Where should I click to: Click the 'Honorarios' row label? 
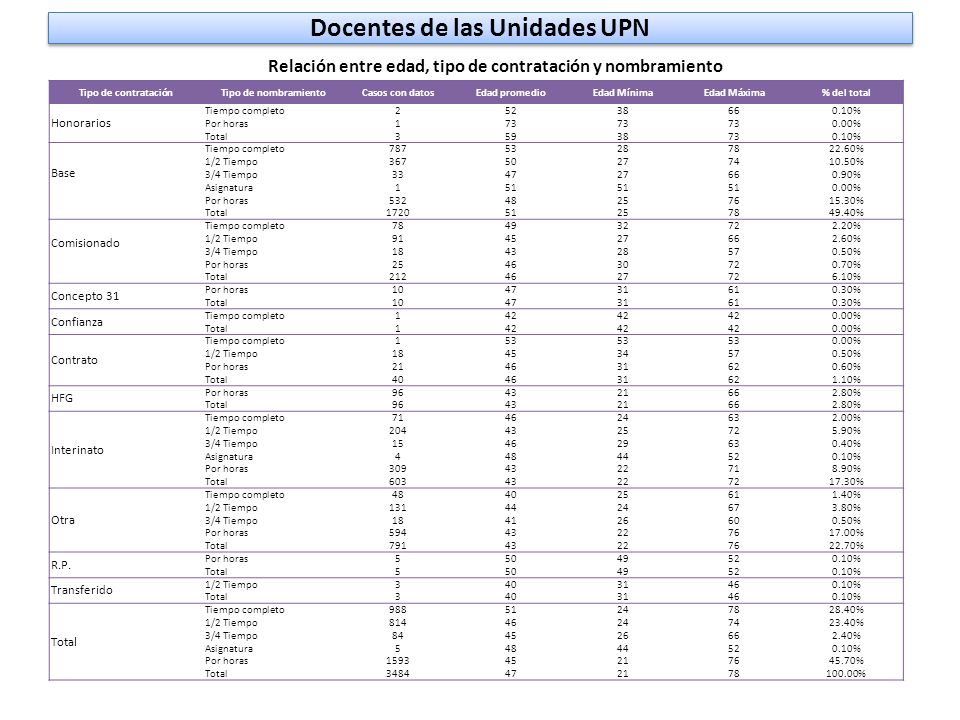(81, 123)
